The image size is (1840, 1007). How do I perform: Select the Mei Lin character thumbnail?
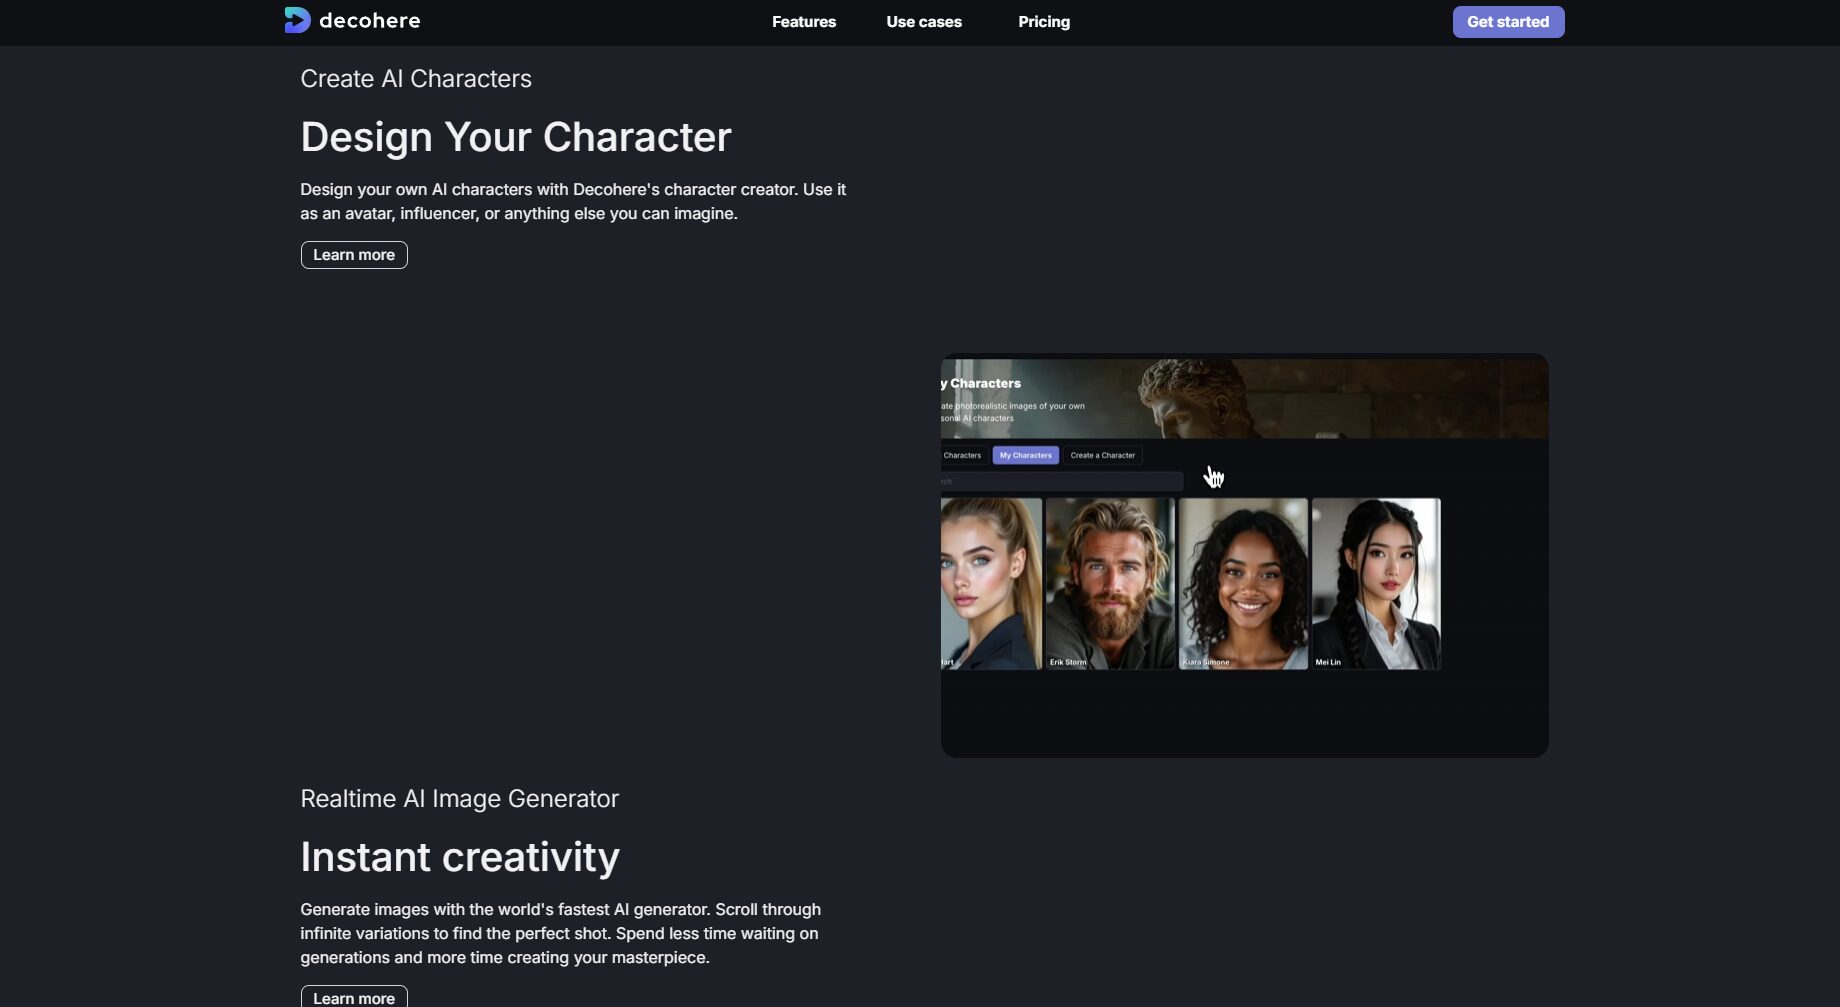(x=1376, y=584)
